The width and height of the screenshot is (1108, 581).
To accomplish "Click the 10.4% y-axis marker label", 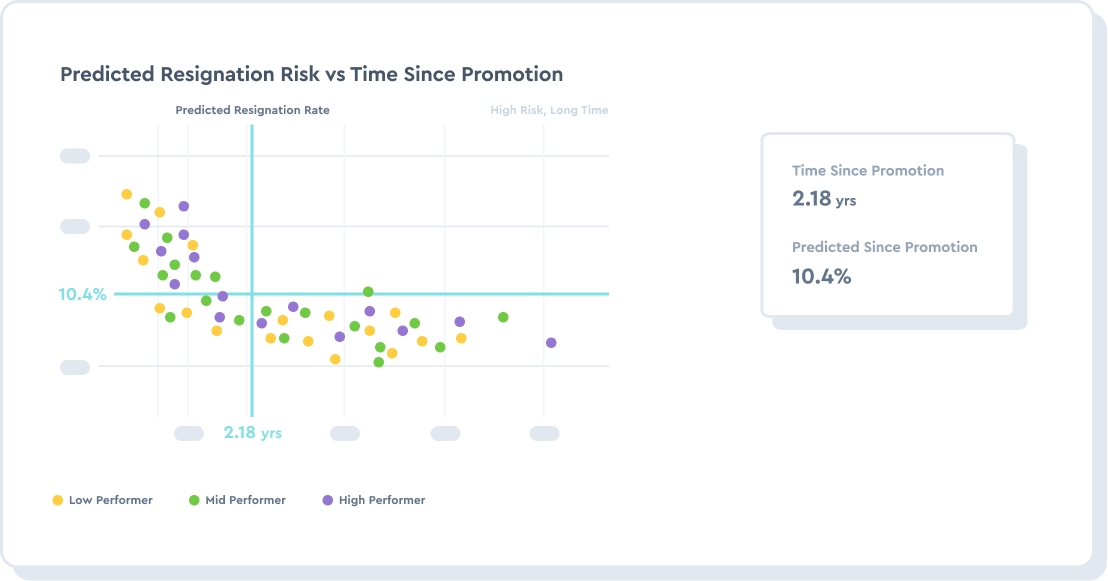I will pyautogui.click(x=82, y=294).
